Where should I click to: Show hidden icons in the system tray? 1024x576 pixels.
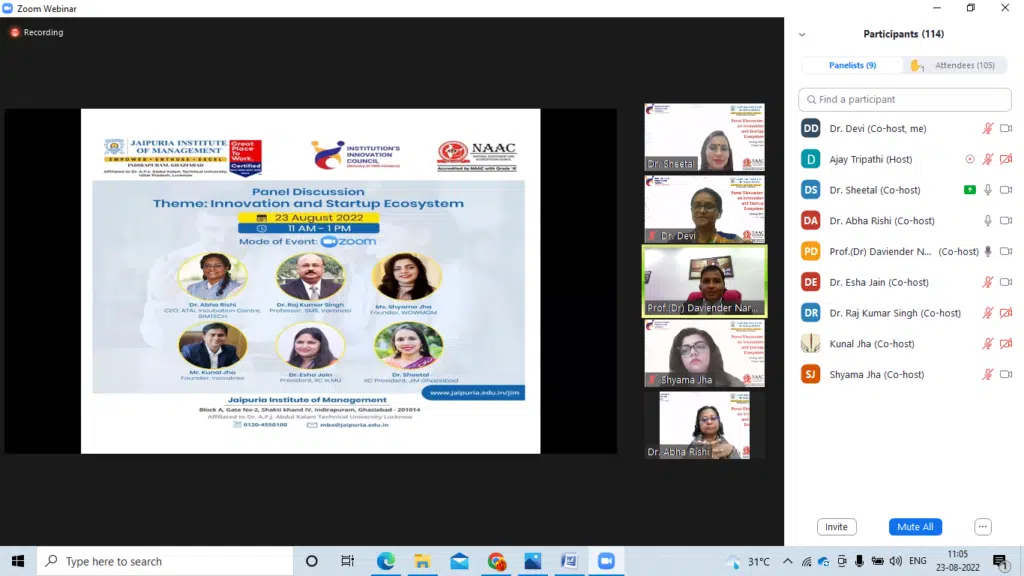[787, 561]
